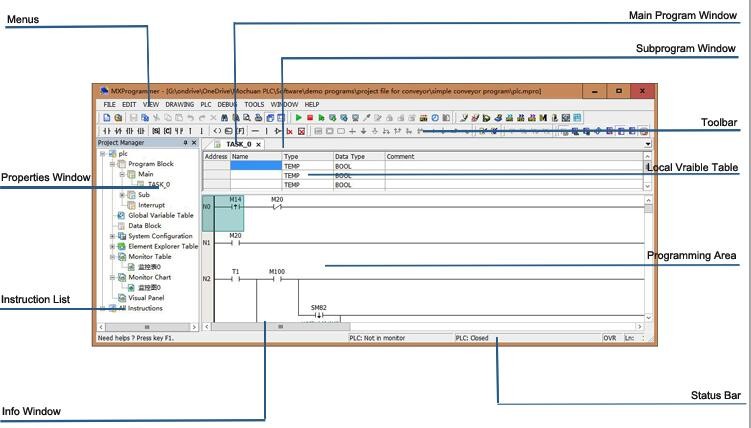
Task: Click the New file toolbar icon
Action: pos(106,118)
